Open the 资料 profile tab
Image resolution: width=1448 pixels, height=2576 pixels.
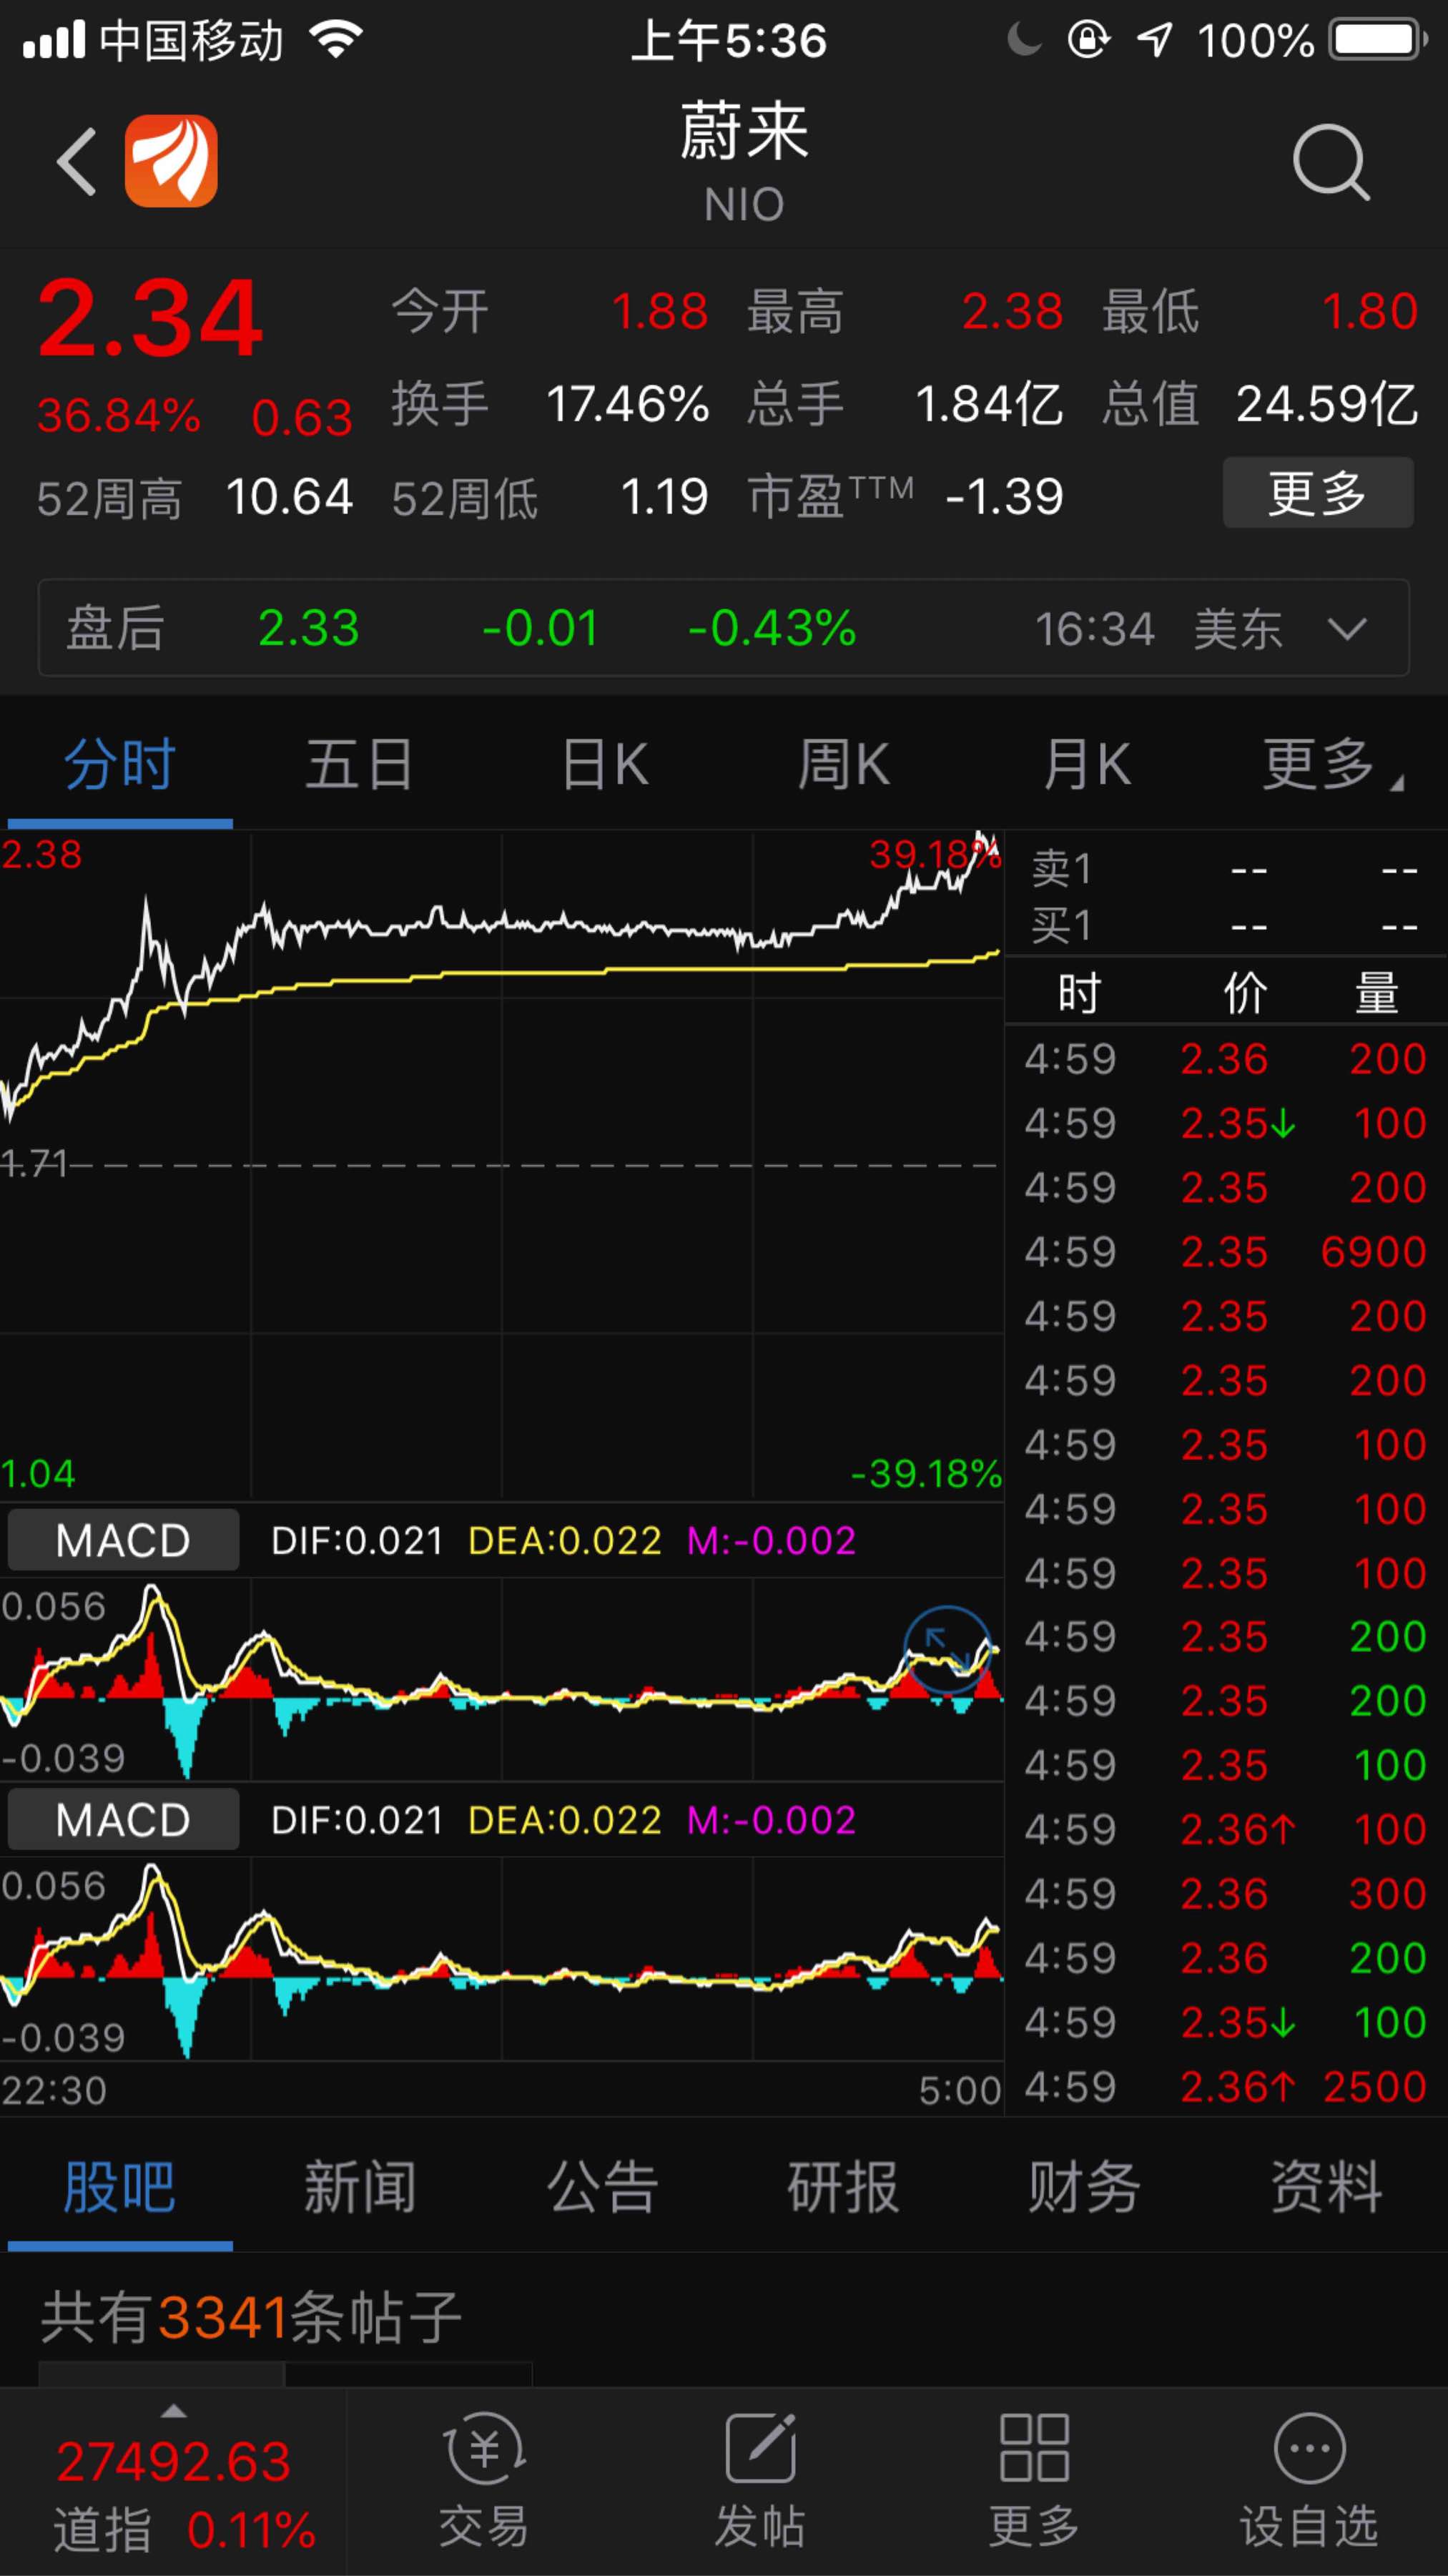point(1327,2187)
